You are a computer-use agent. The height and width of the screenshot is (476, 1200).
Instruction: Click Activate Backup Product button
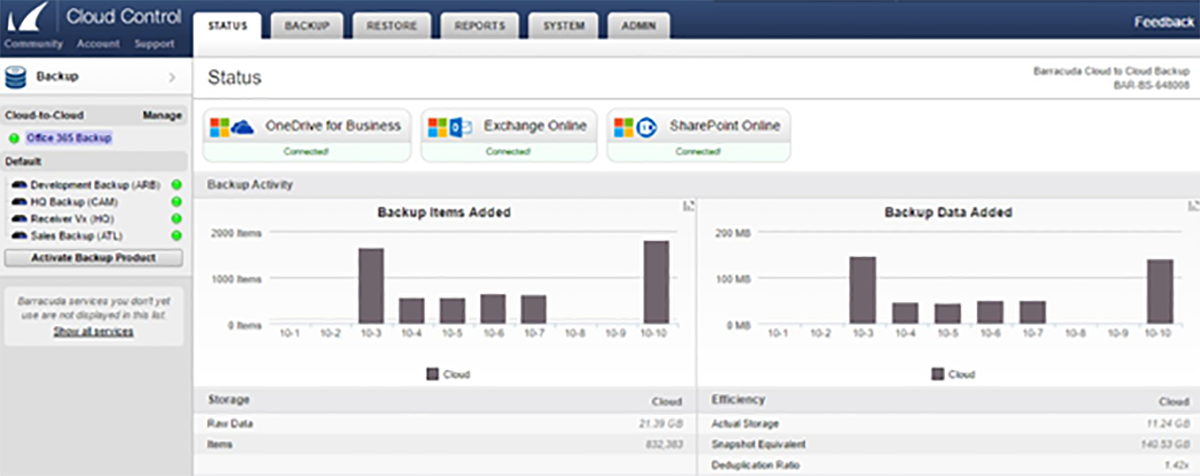pos(93,258)
